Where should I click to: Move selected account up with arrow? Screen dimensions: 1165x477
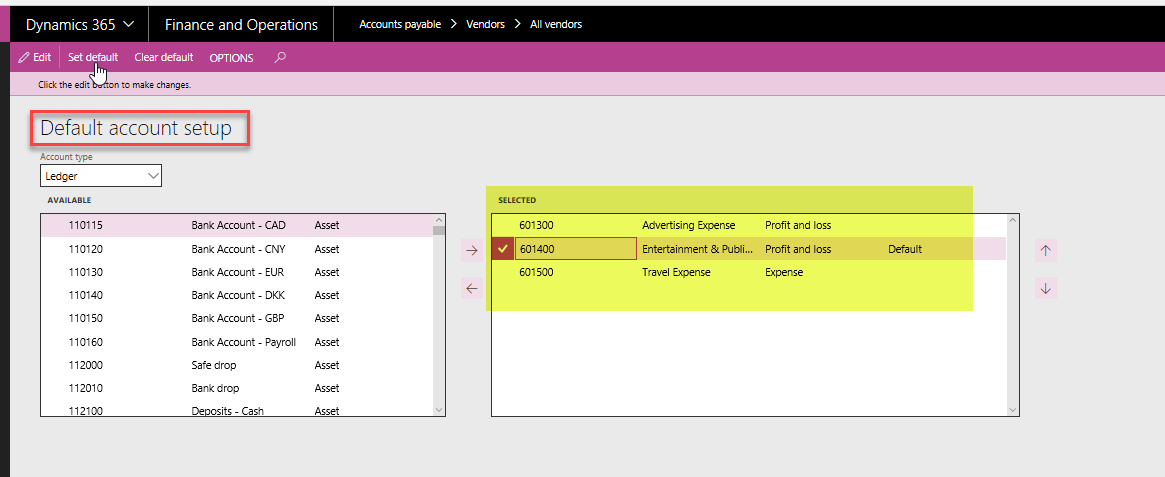(x=1045, y=250)
